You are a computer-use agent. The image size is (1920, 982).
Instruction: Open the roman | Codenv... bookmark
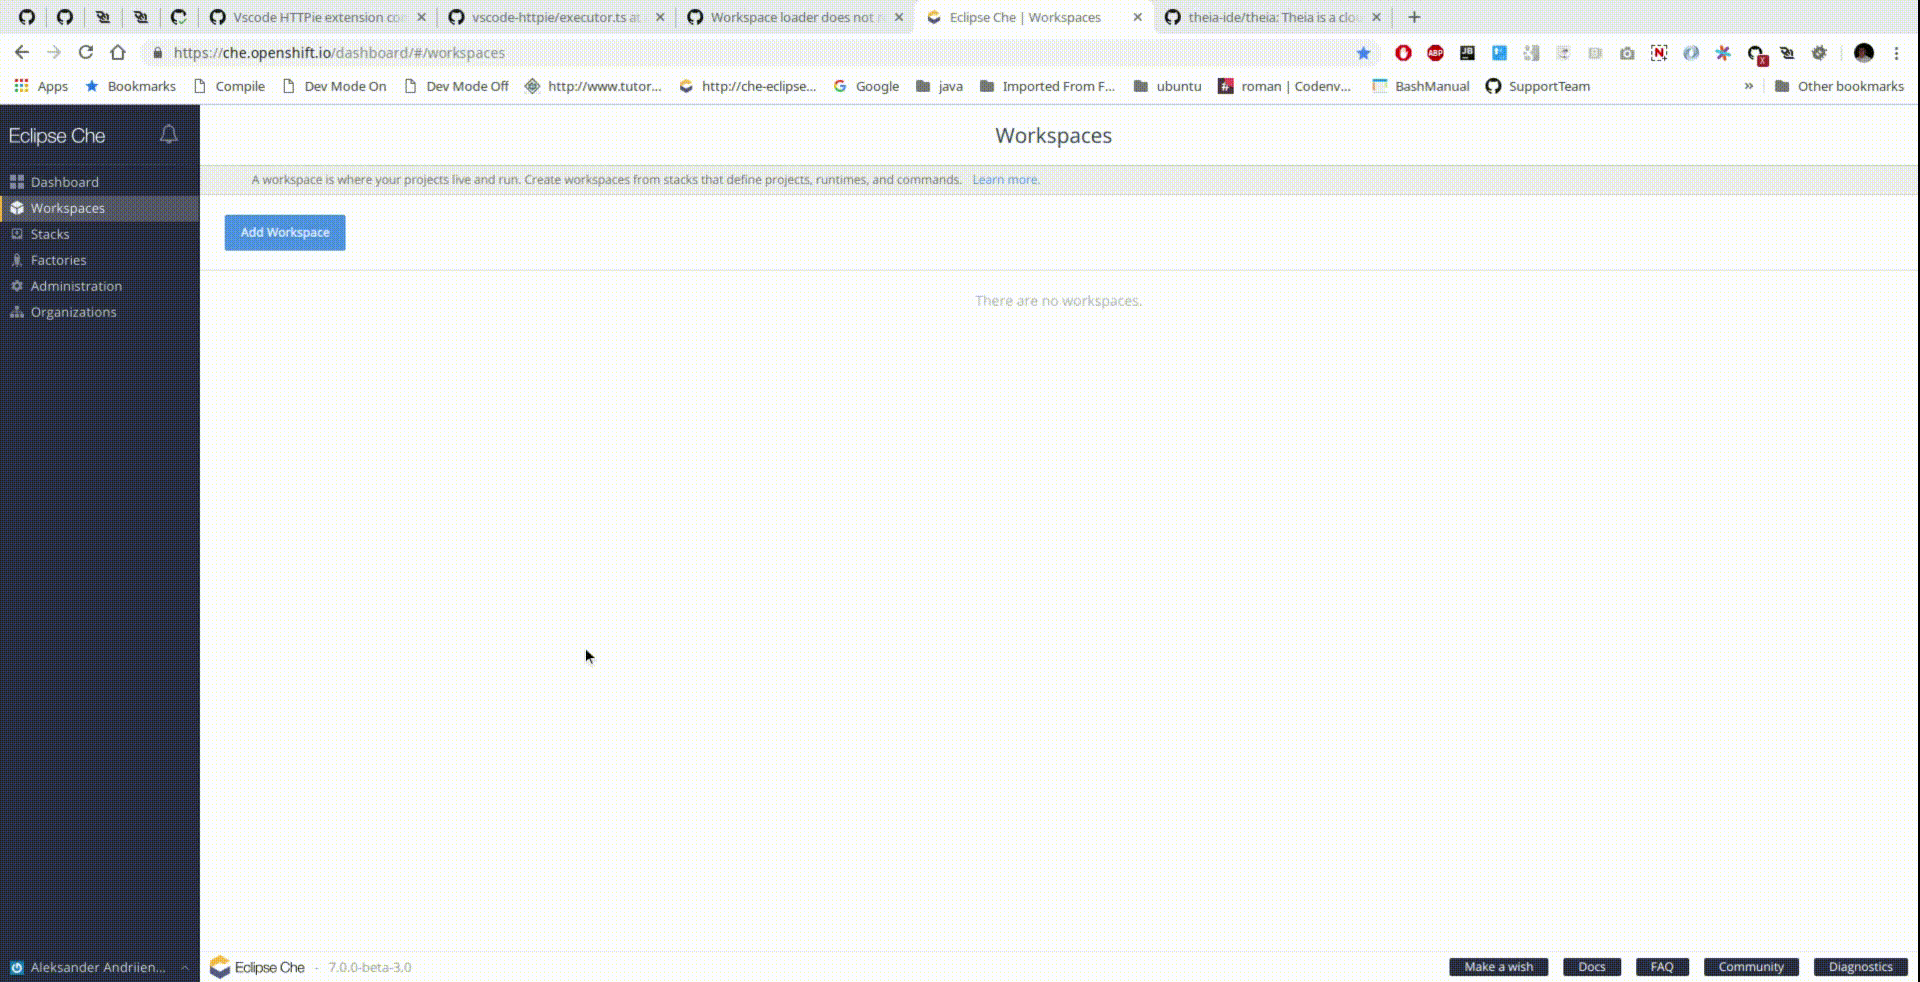[1284, 86]
